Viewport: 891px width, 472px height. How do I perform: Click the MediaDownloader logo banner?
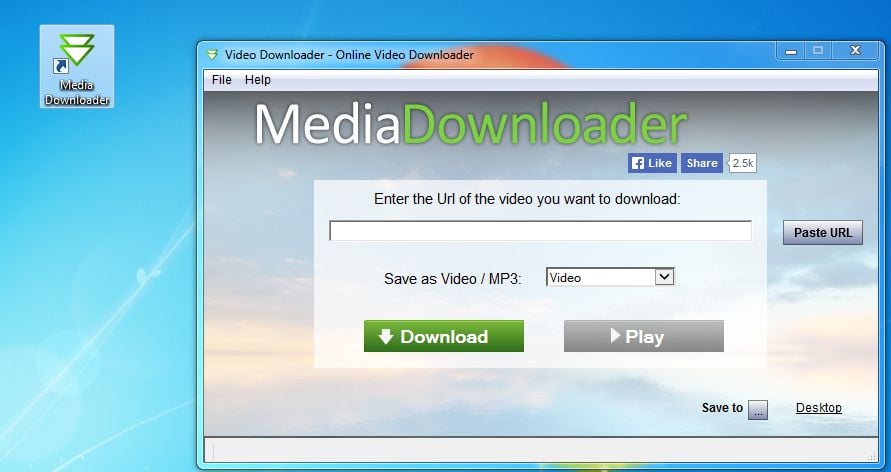coord(471,124)
